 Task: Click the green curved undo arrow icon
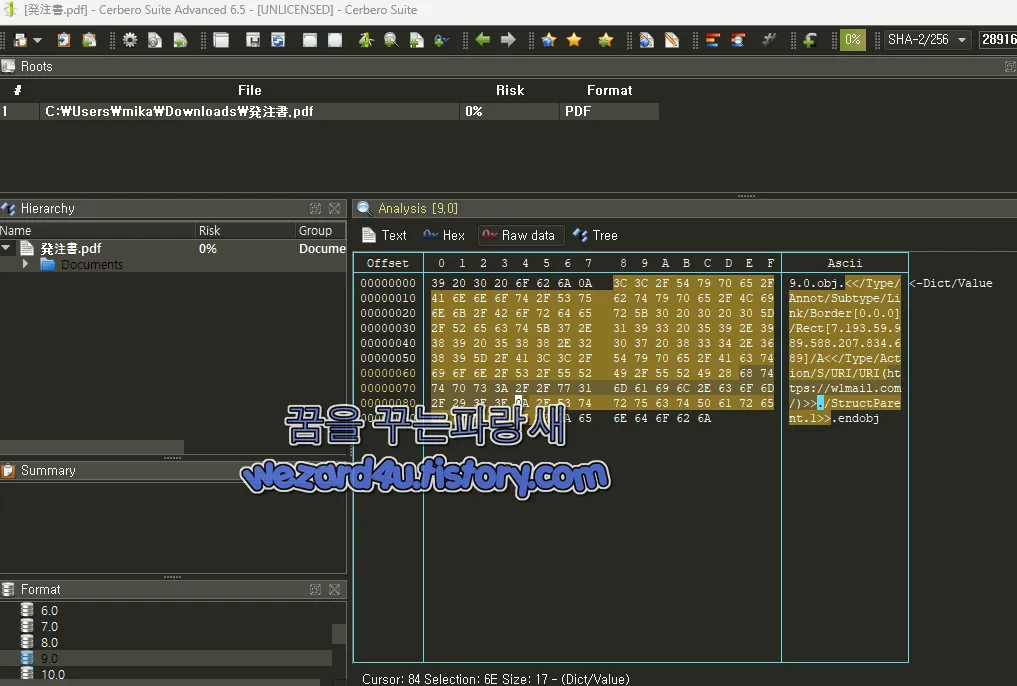809,40
